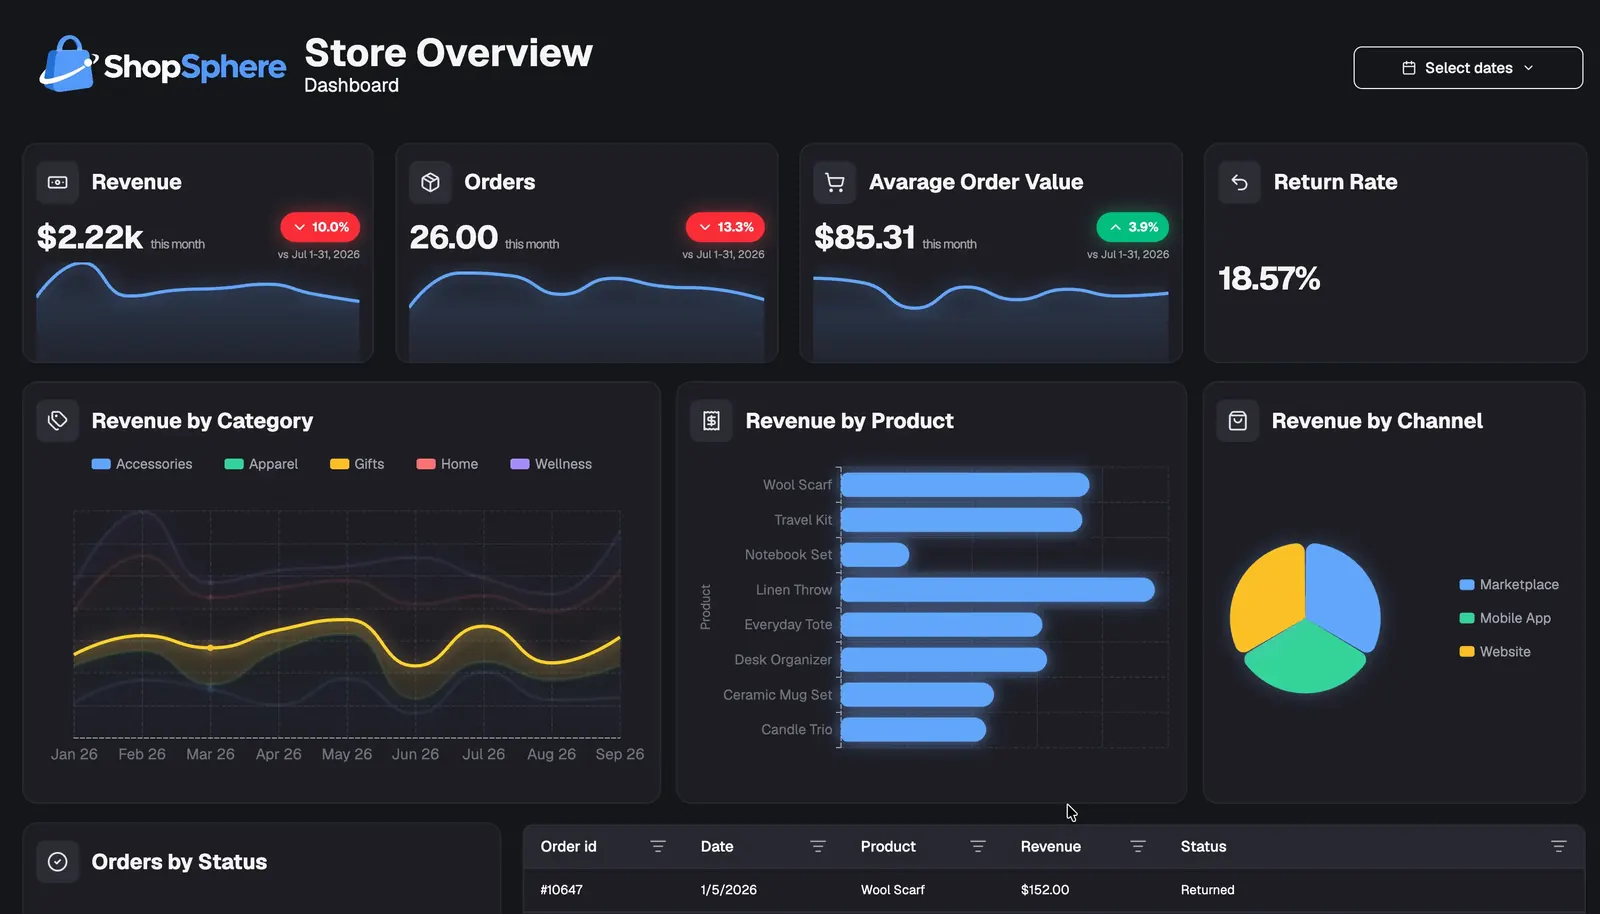1600x914 pixels.
Task: Click the $2.22k revenue value
Action: click(x=90, y=237)
